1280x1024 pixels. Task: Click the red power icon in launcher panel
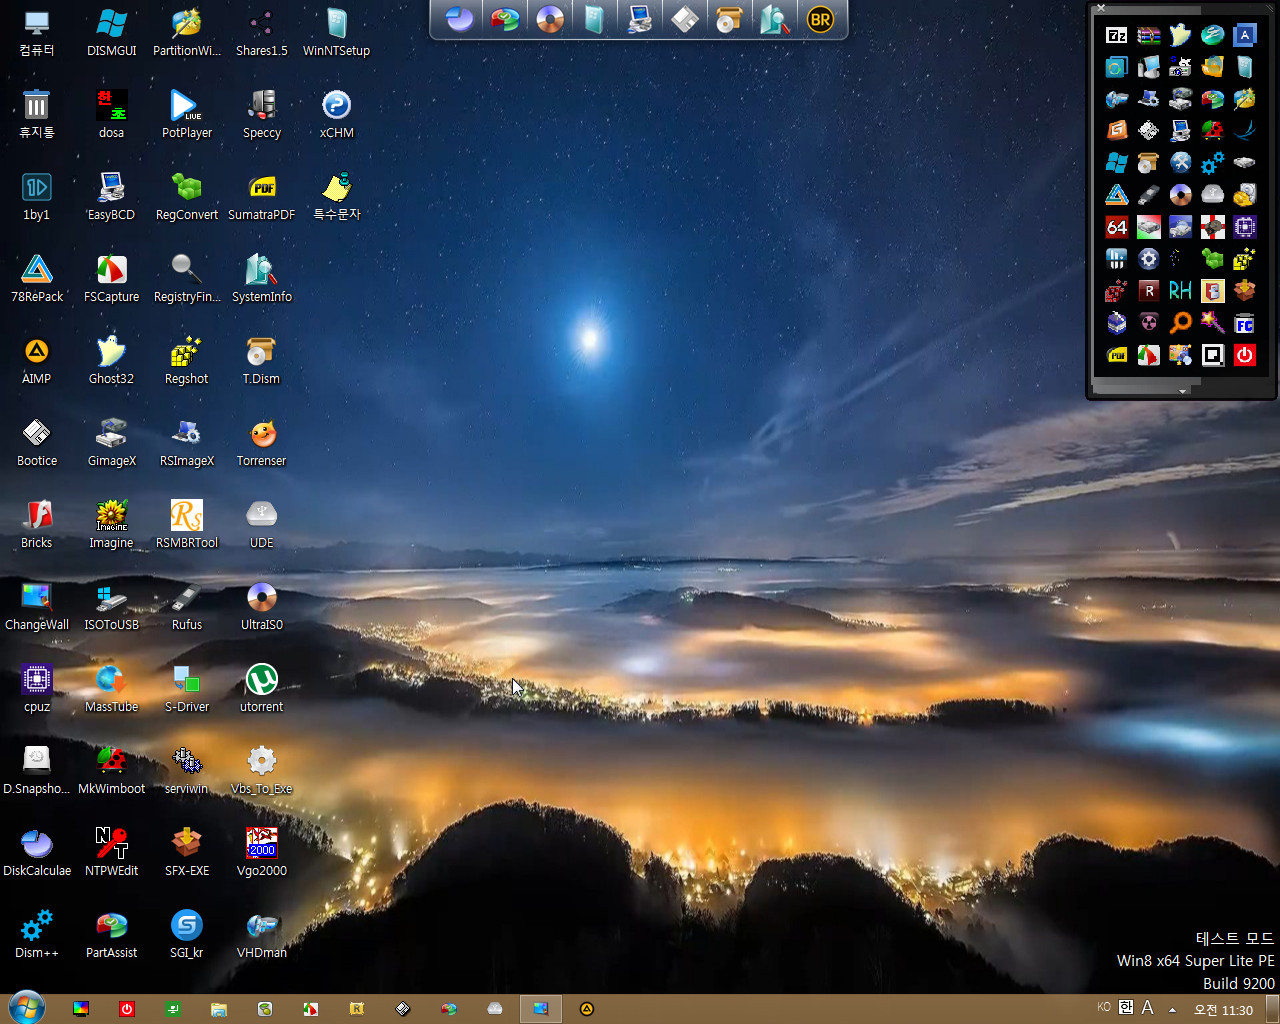tap(1245, 355)
